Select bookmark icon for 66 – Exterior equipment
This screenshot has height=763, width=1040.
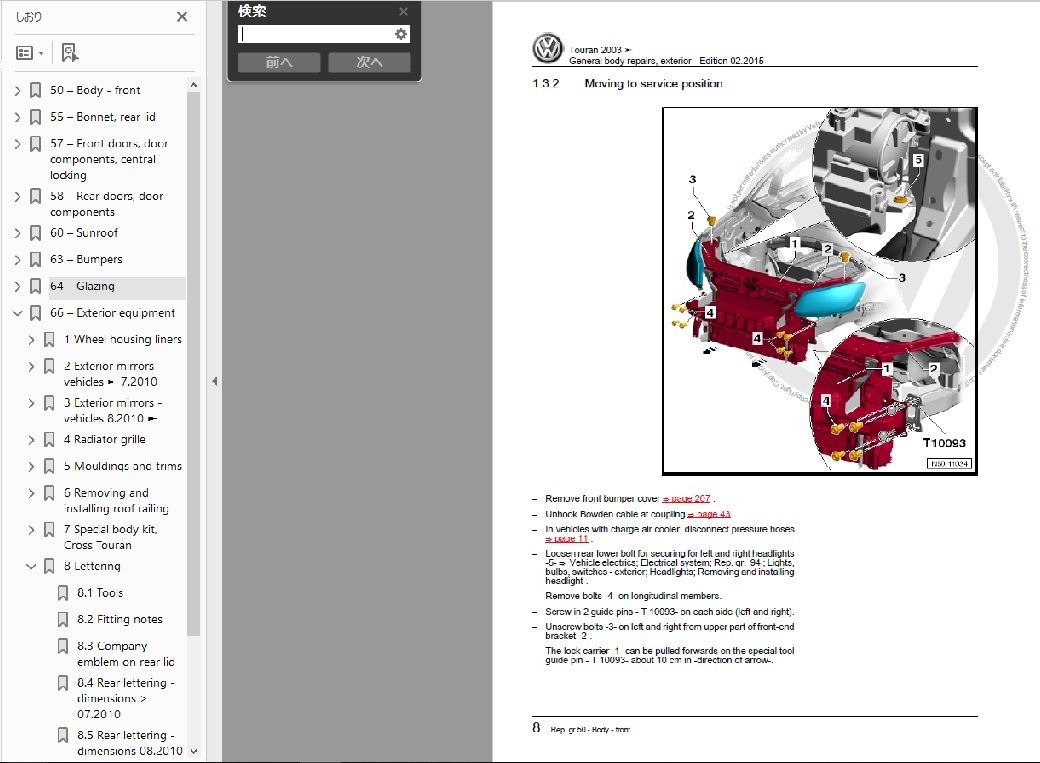click(36, 313)
